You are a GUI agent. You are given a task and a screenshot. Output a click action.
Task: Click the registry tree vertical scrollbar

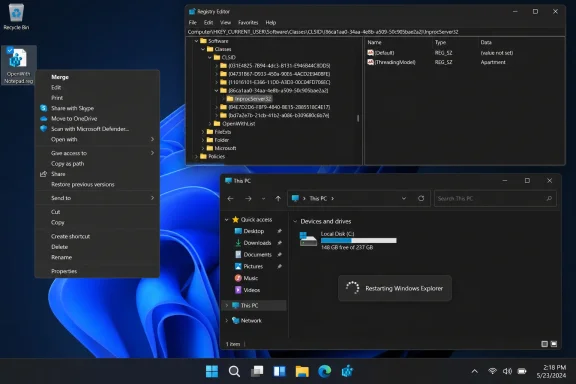[x=358, y=118]
